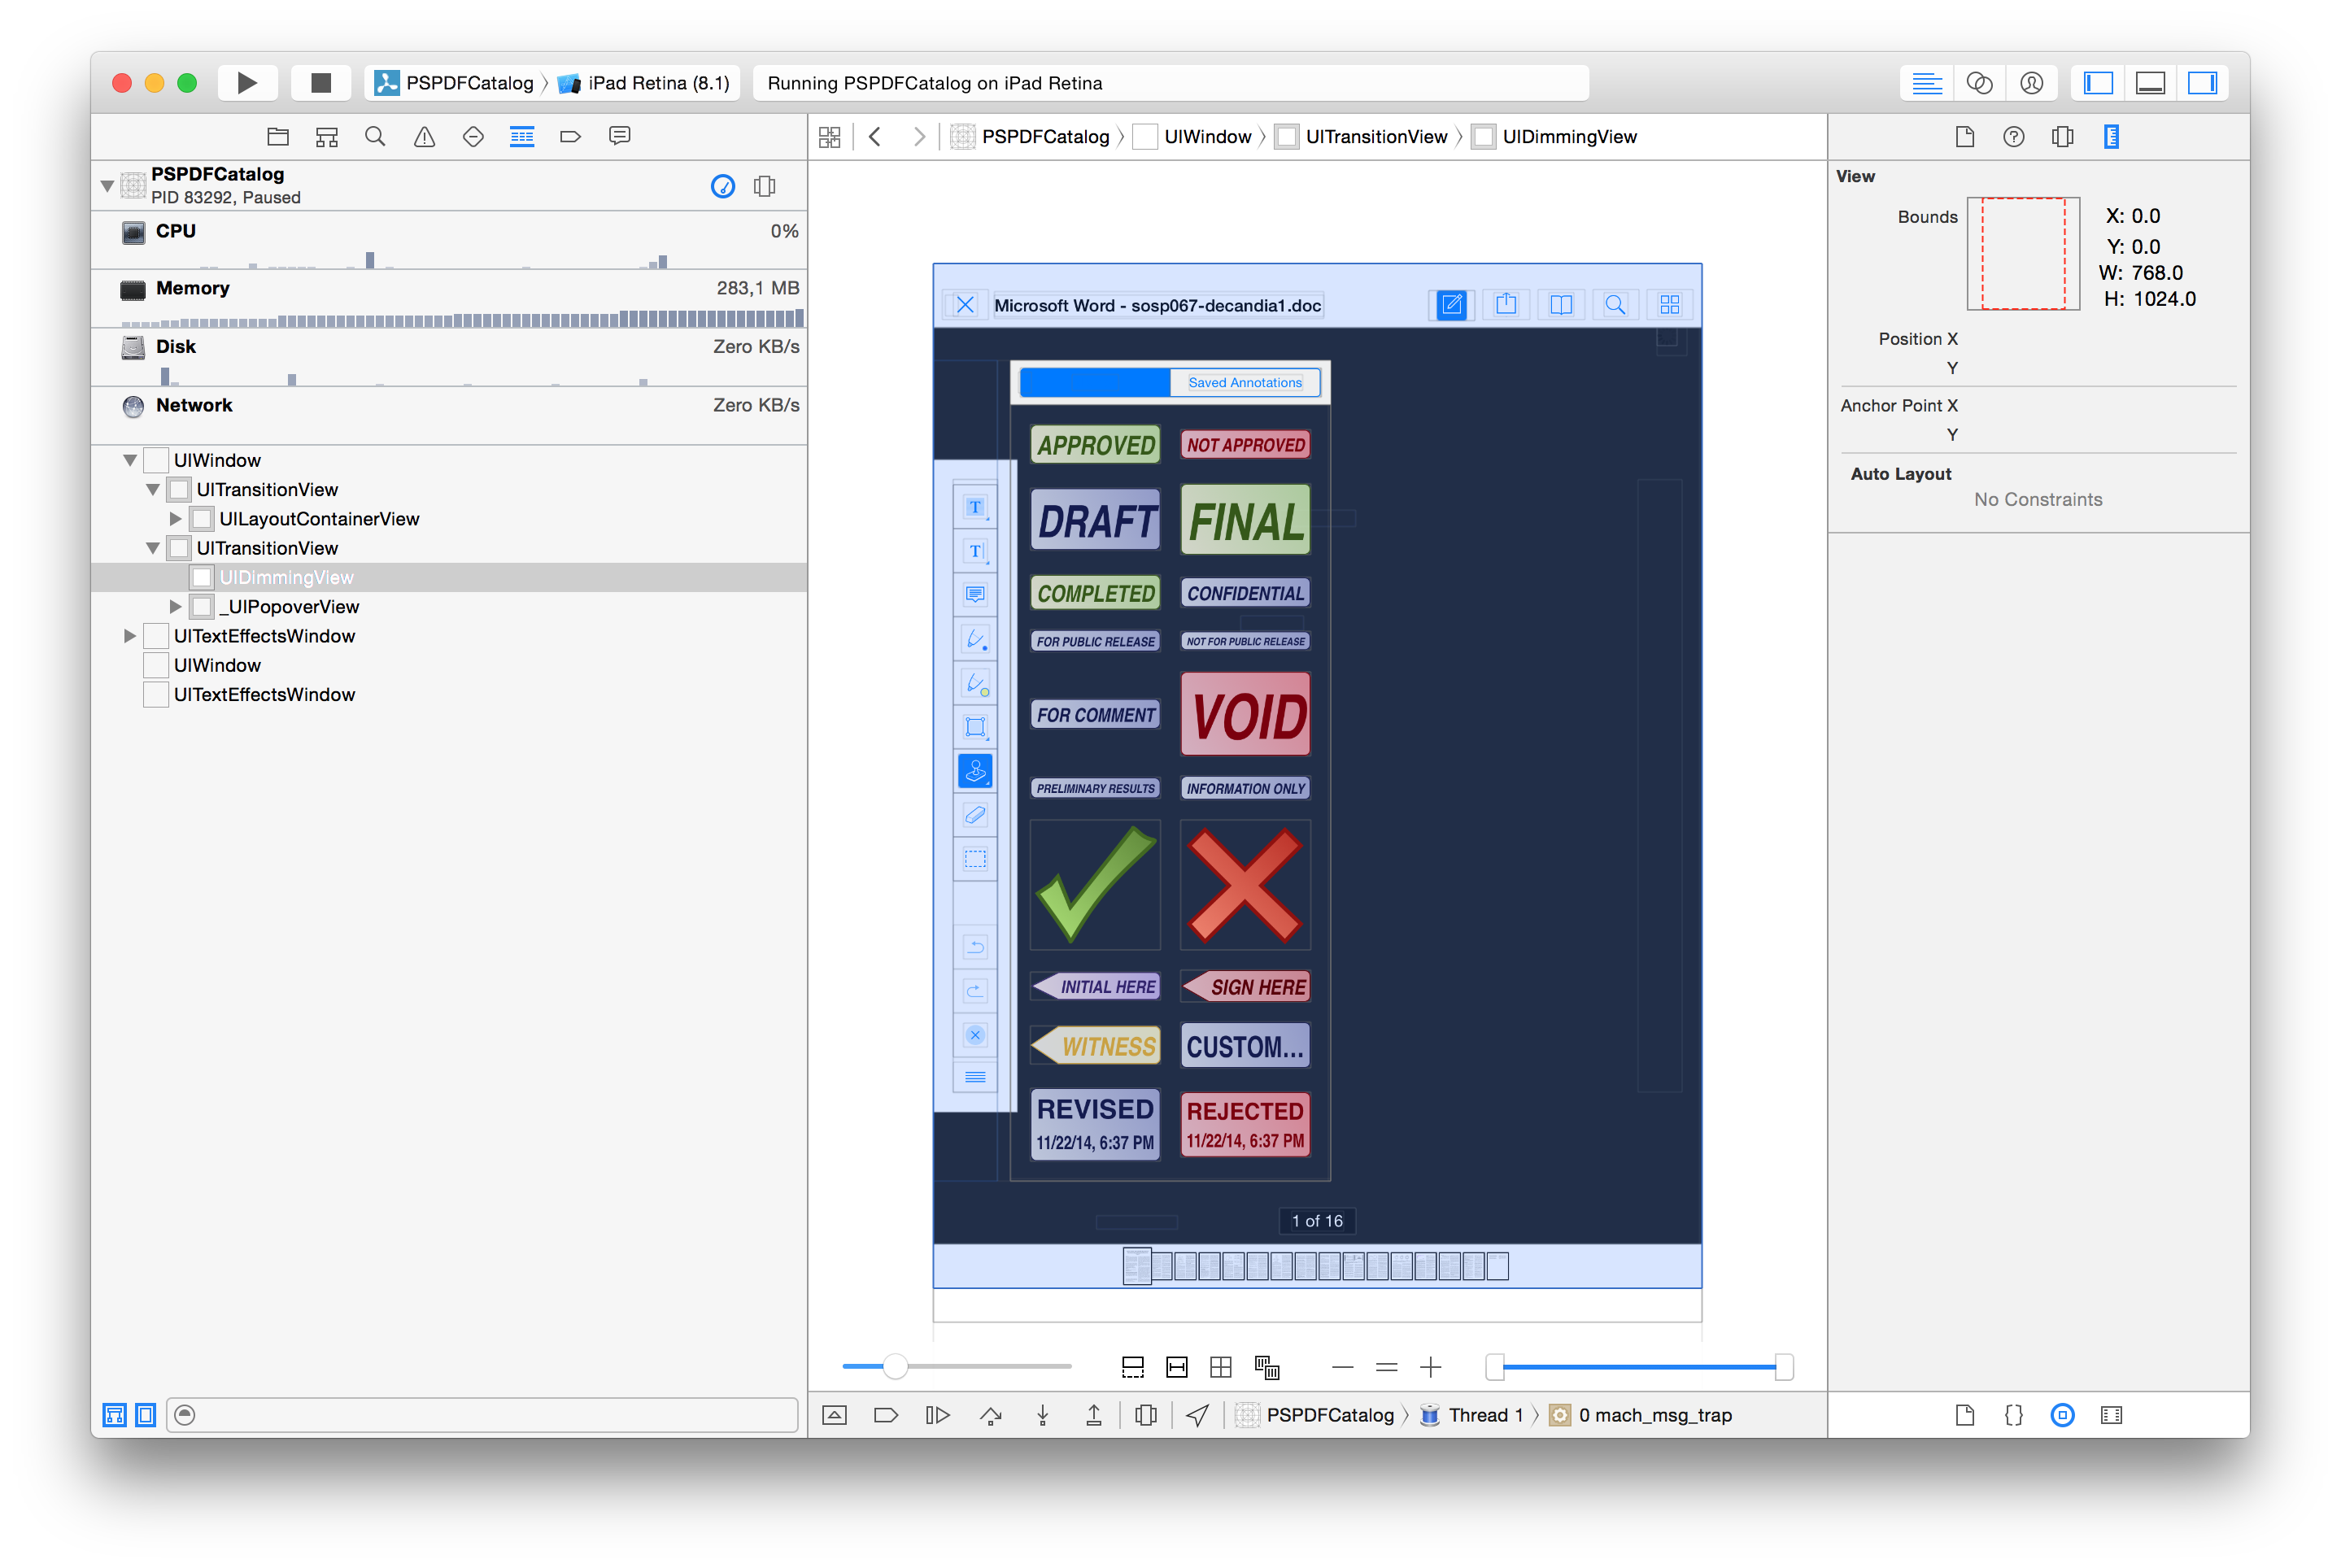2341x1568 pixels.
Task: Stop the running PSPDFCatalog app
Action: [320, 82]
